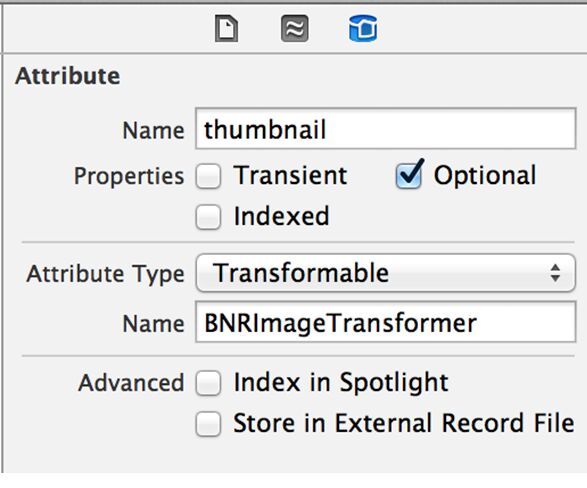This screenshot has width=587, height=488.
Task: Click the Attribute section heading
Action: pos(68,76)
